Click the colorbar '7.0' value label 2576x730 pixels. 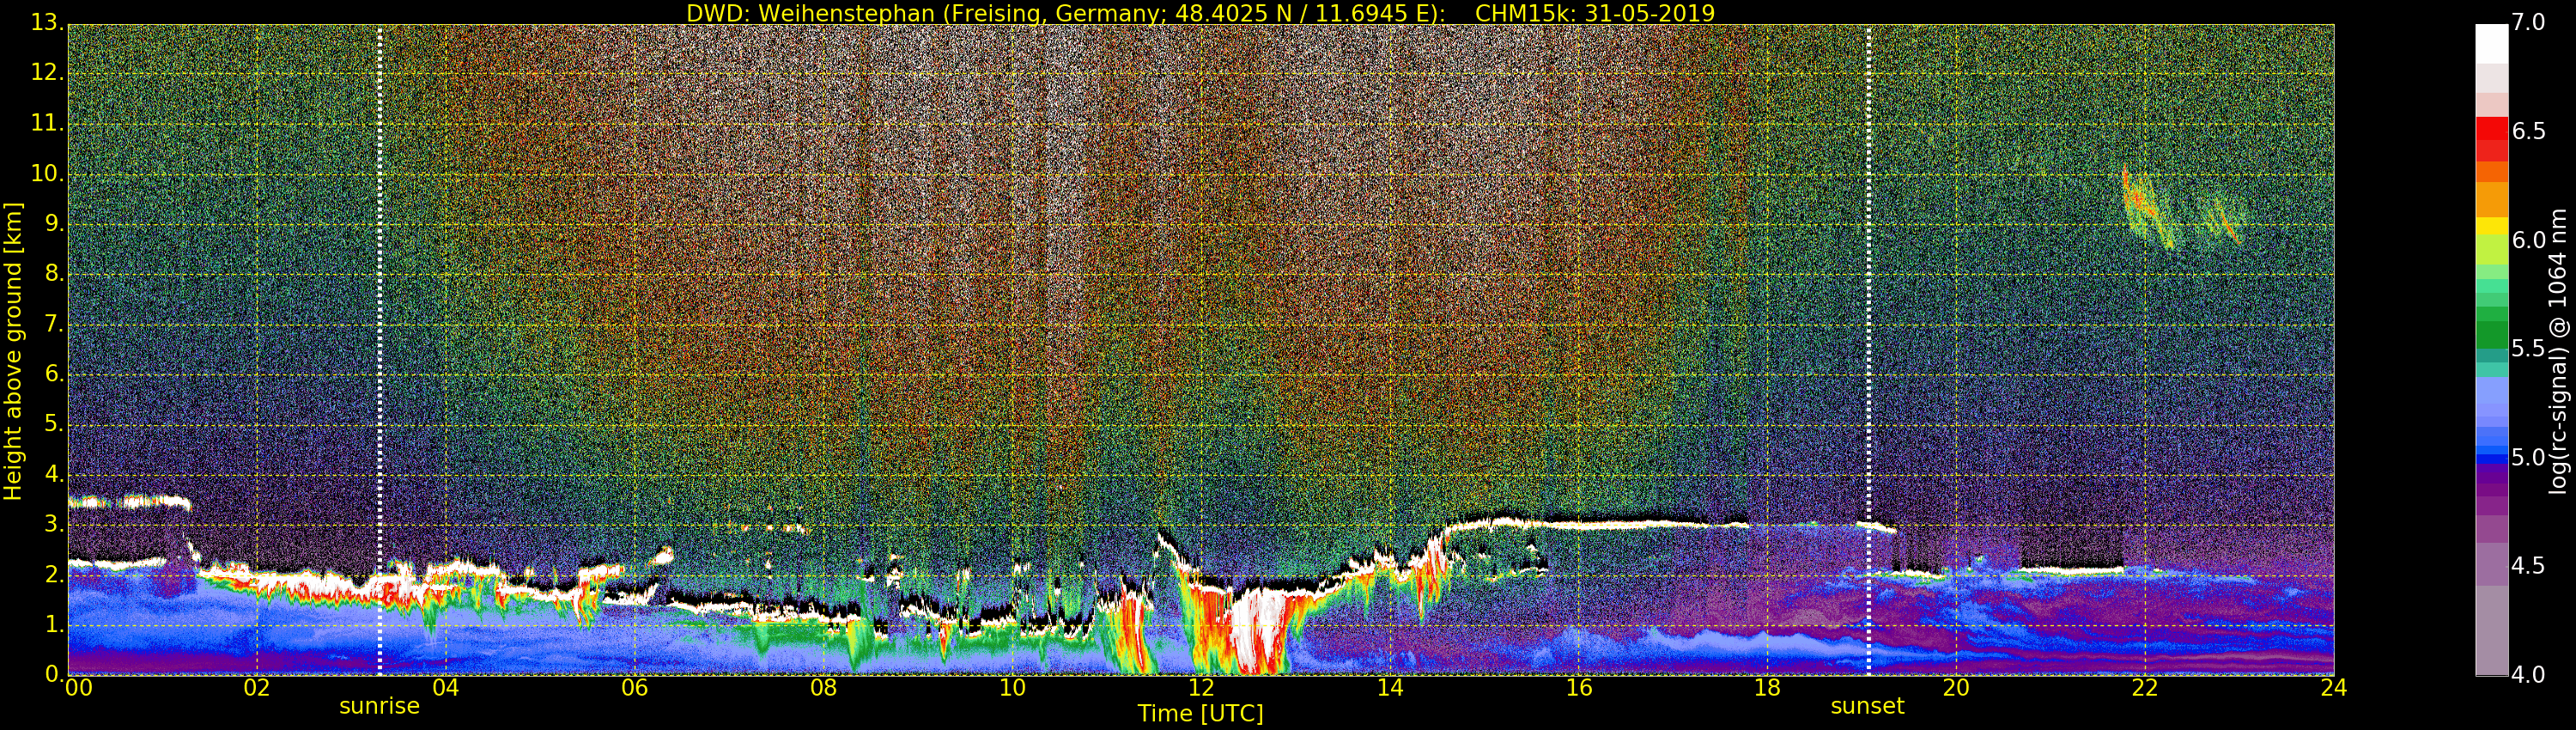tap(2528, 23)
